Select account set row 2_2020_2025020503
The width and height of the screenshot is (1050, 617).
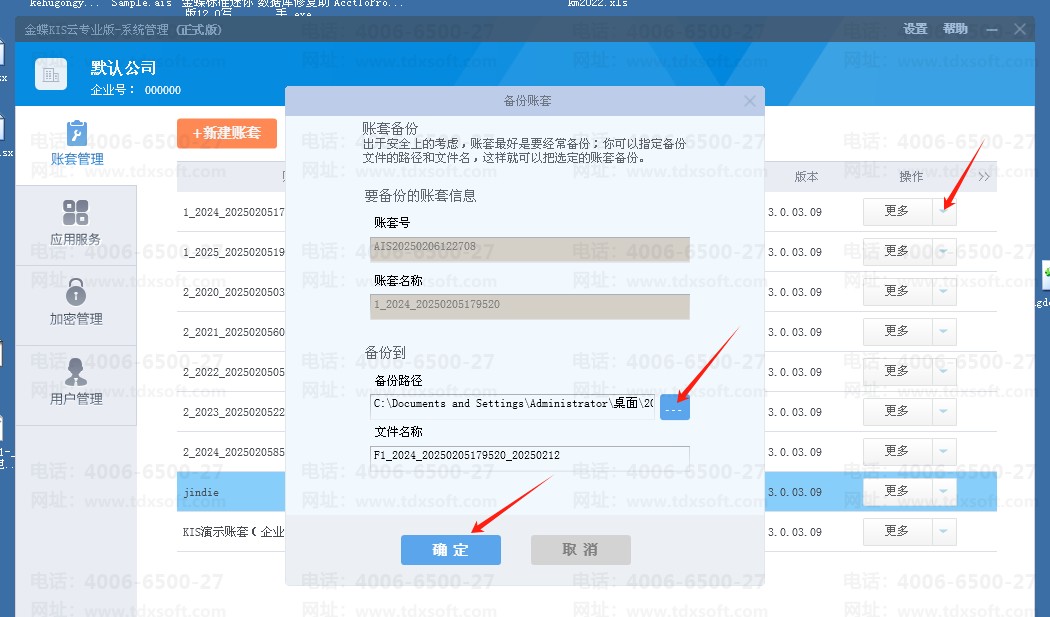[x=587, y=292]
